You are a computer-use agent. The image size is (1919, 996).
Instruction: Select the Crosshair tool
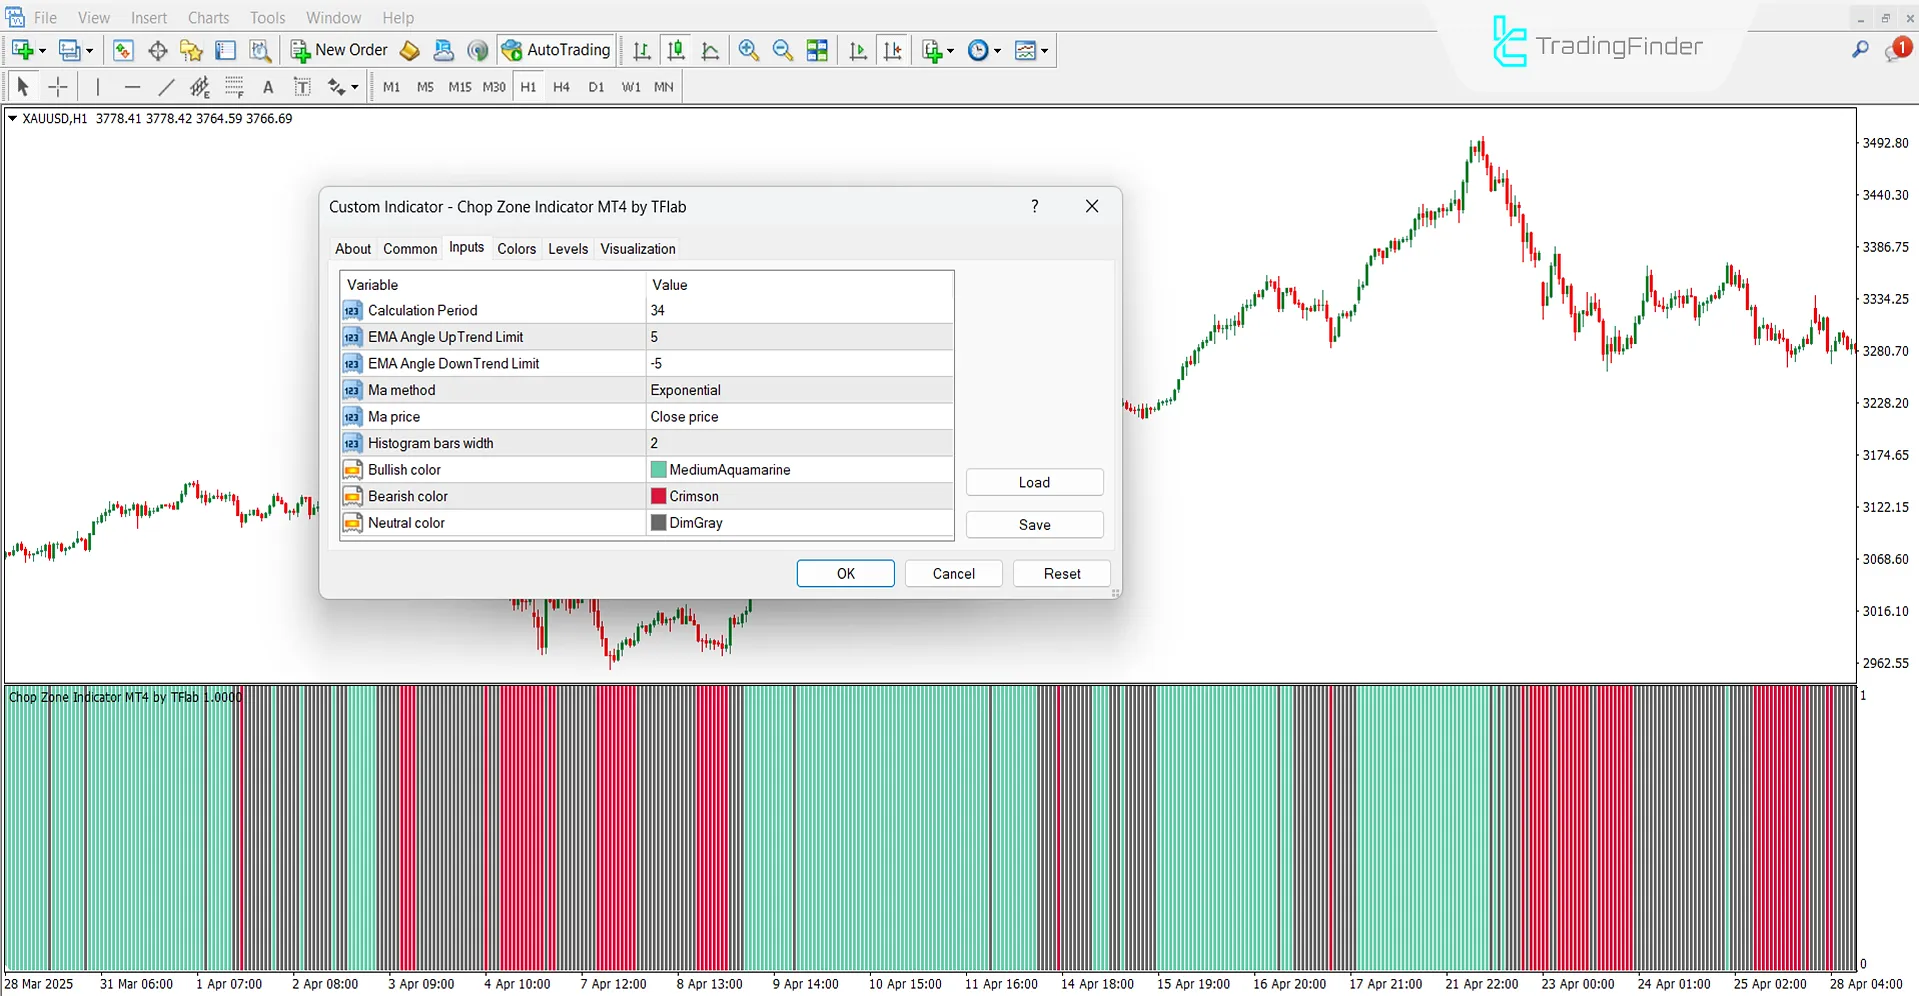click(58, 87)
